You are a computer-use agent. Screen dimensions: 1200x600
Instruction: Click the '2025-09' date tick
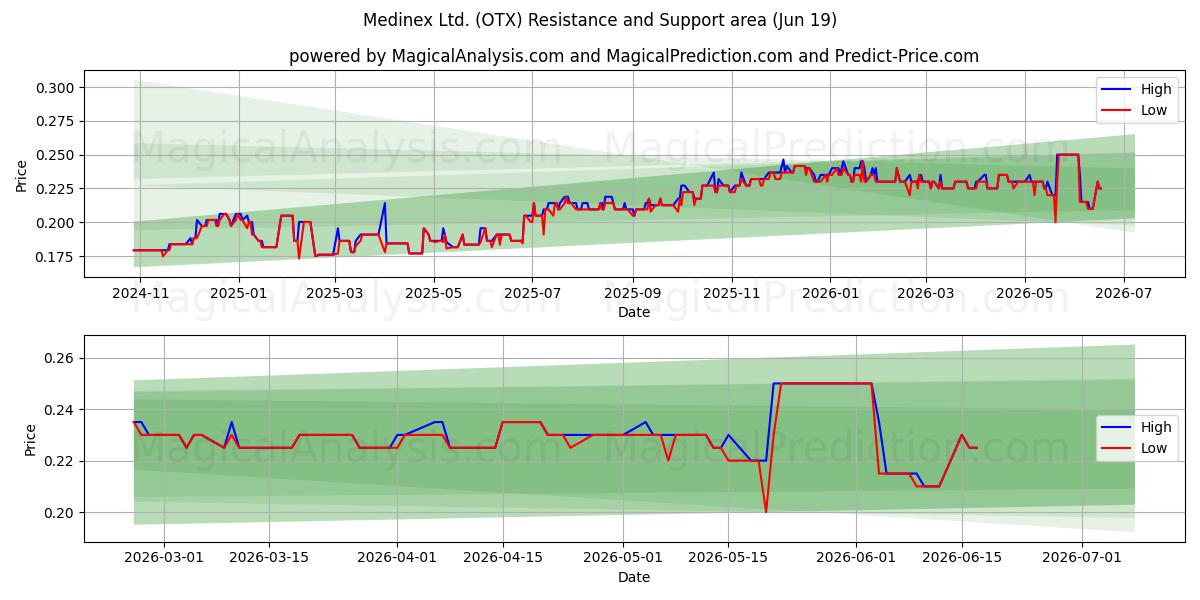[632, 294]
